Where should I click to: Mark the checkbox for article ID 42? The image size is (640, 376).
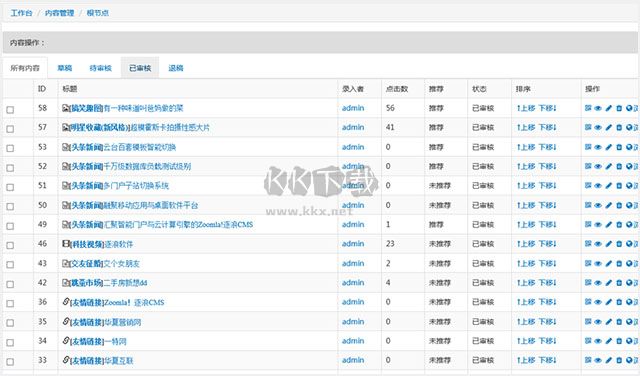(10, 284)
